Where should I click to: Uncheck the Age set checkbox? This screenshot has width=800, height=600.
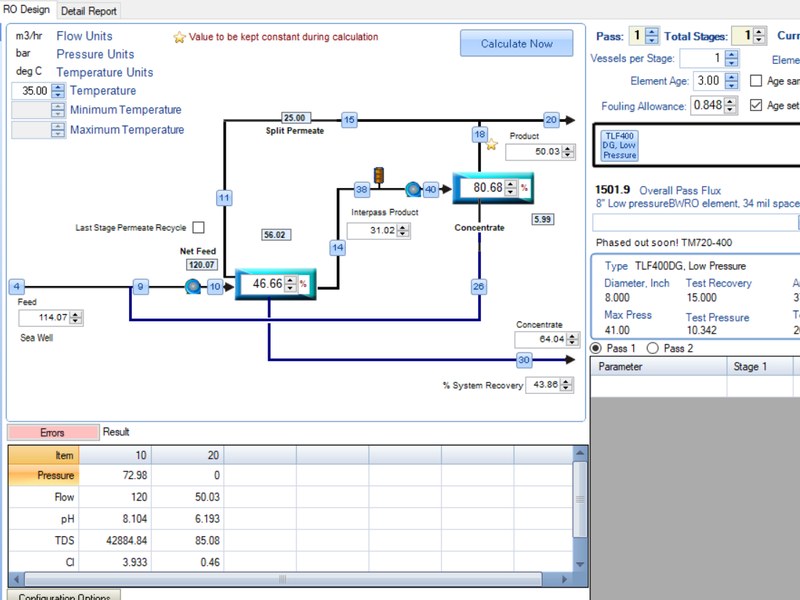point(756,105)
